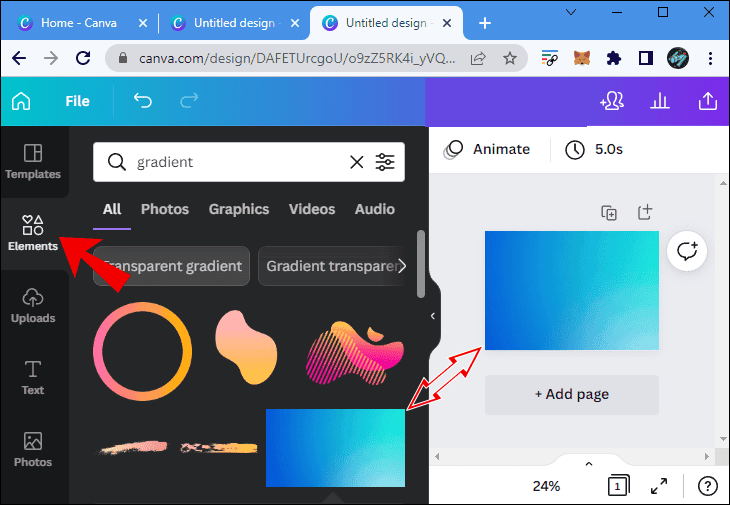Viewport: 730px width, 505px height.
Task: Open search filter options icon
Action: tap(385, 162)
